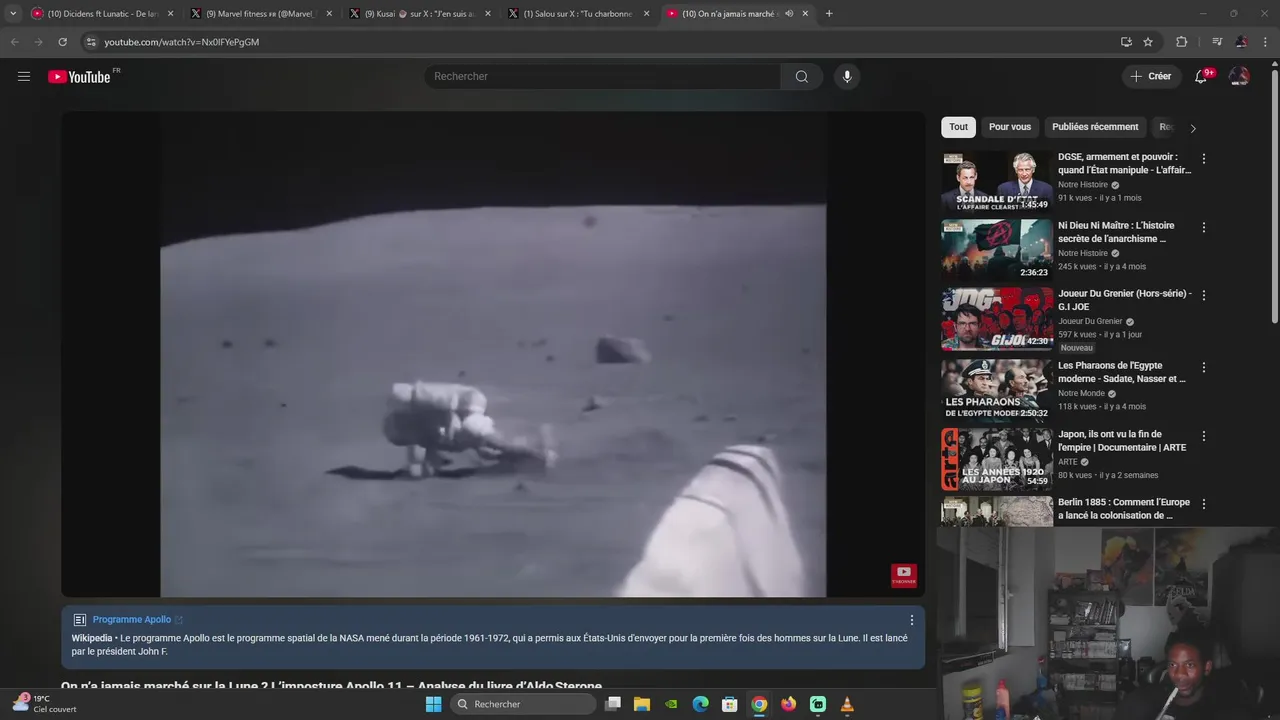Open Chrome three-dot menu
1280x720 pixels.
pos(1266,42)
